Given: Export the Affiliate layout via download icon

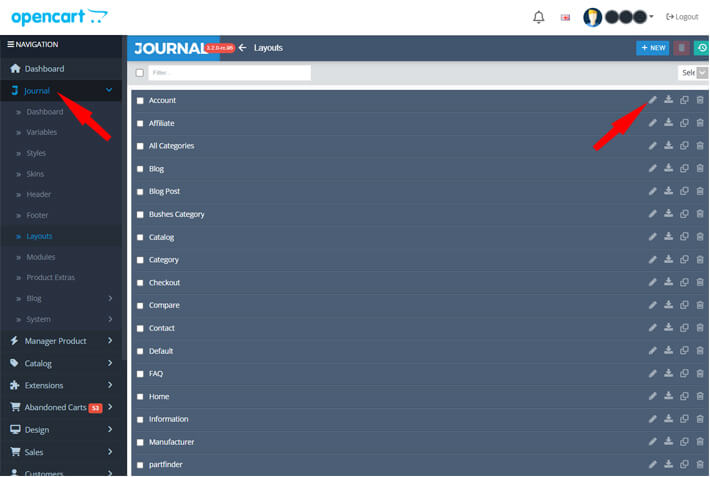Looking at the screenshot, I should point(668,123).
